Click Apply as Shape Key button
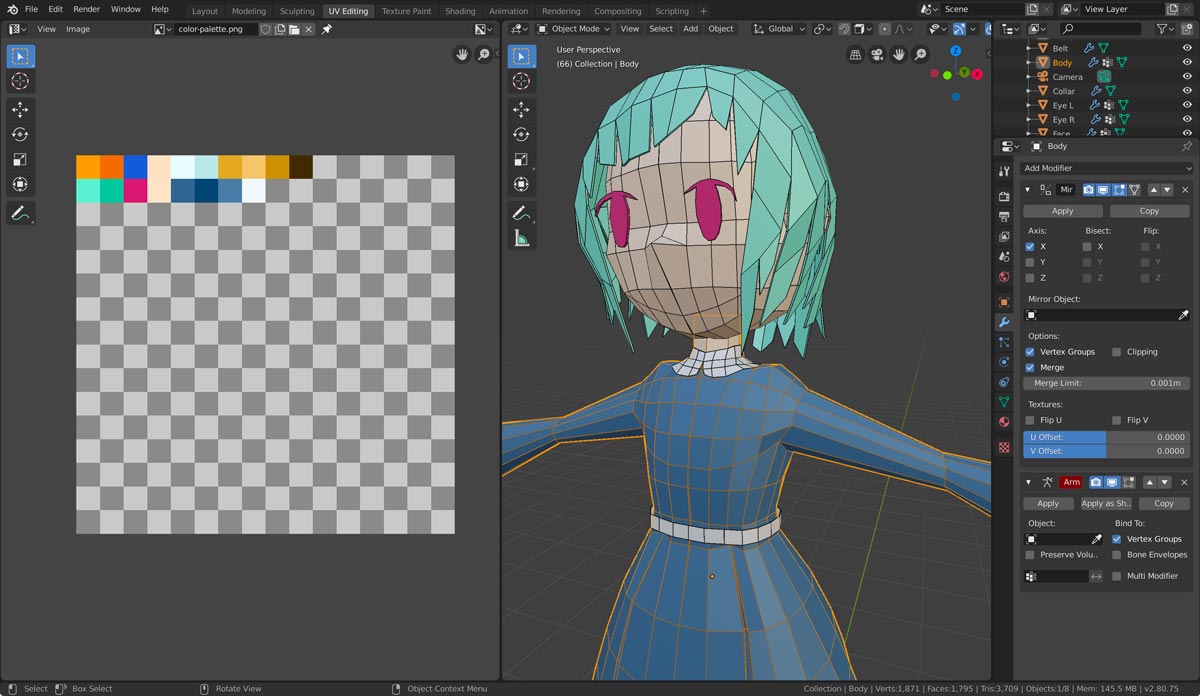 (1106, 503)
